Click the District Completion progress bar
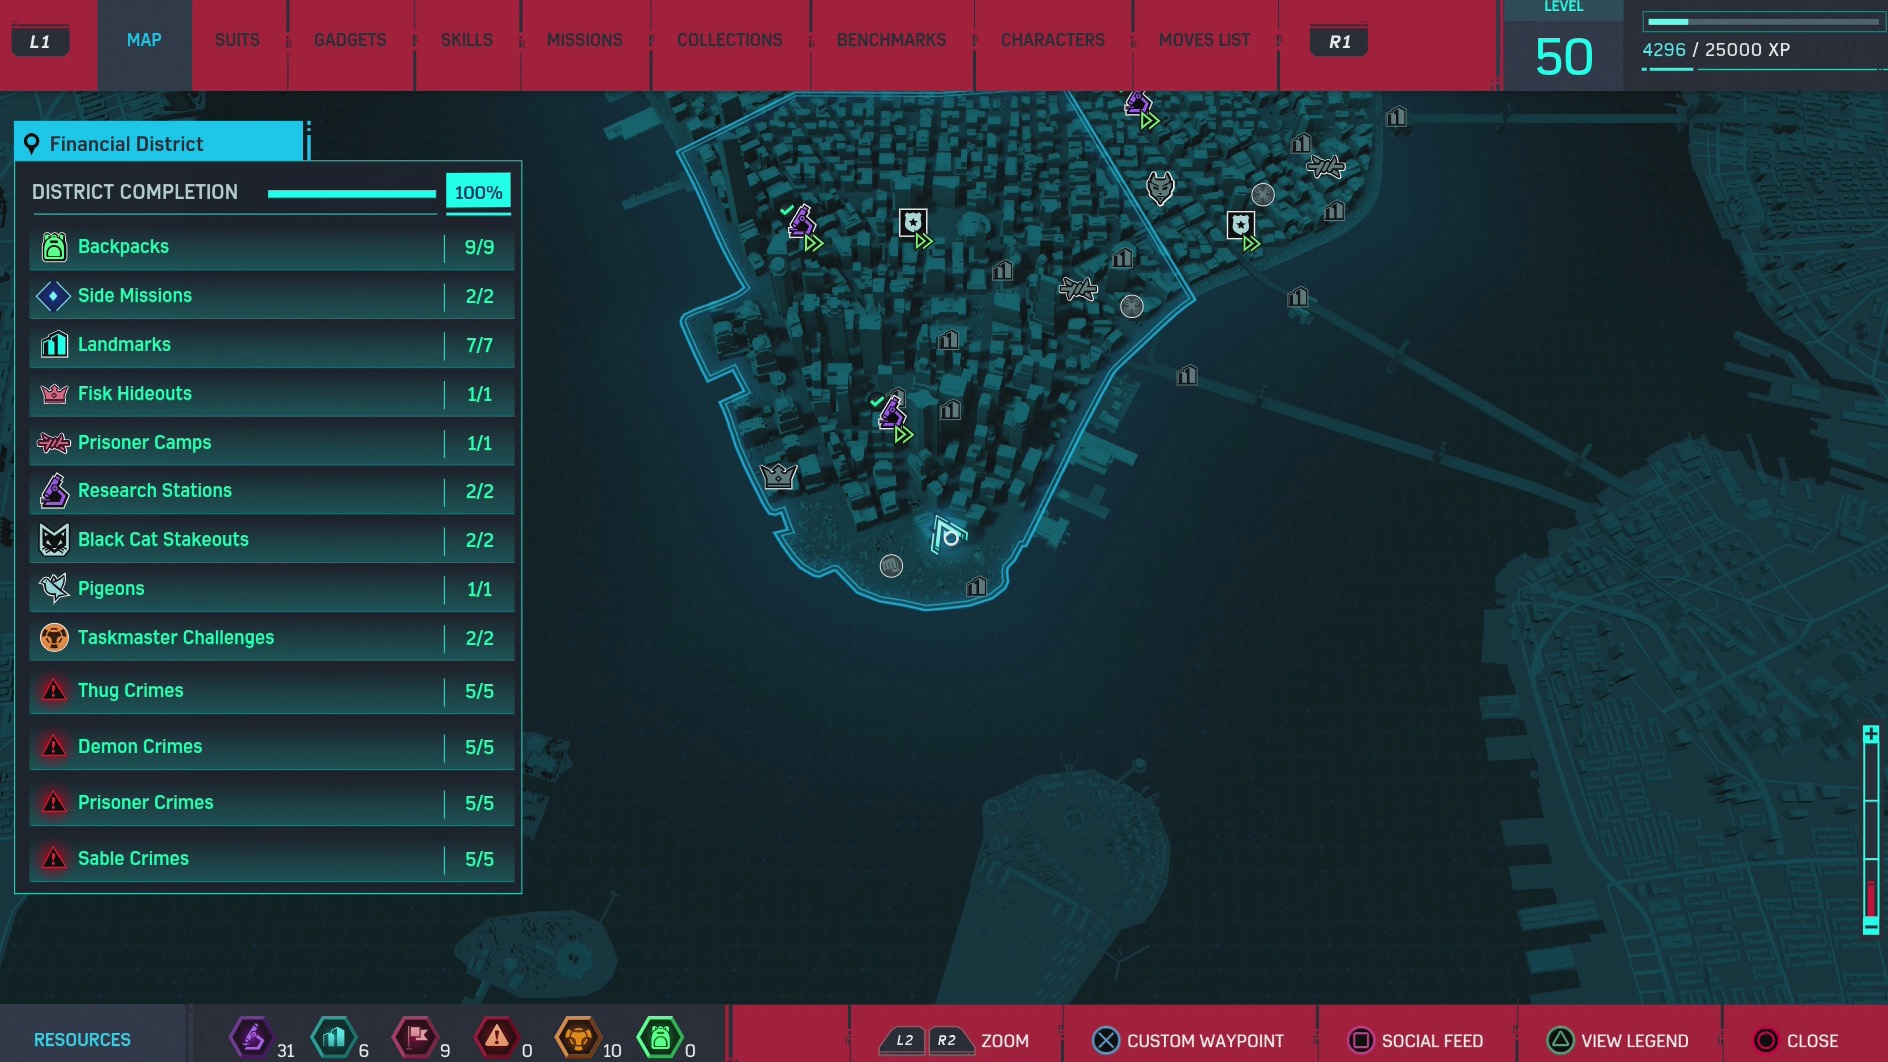The width and height of the screenshot is (1888, 1062). (x=352, y=194)
